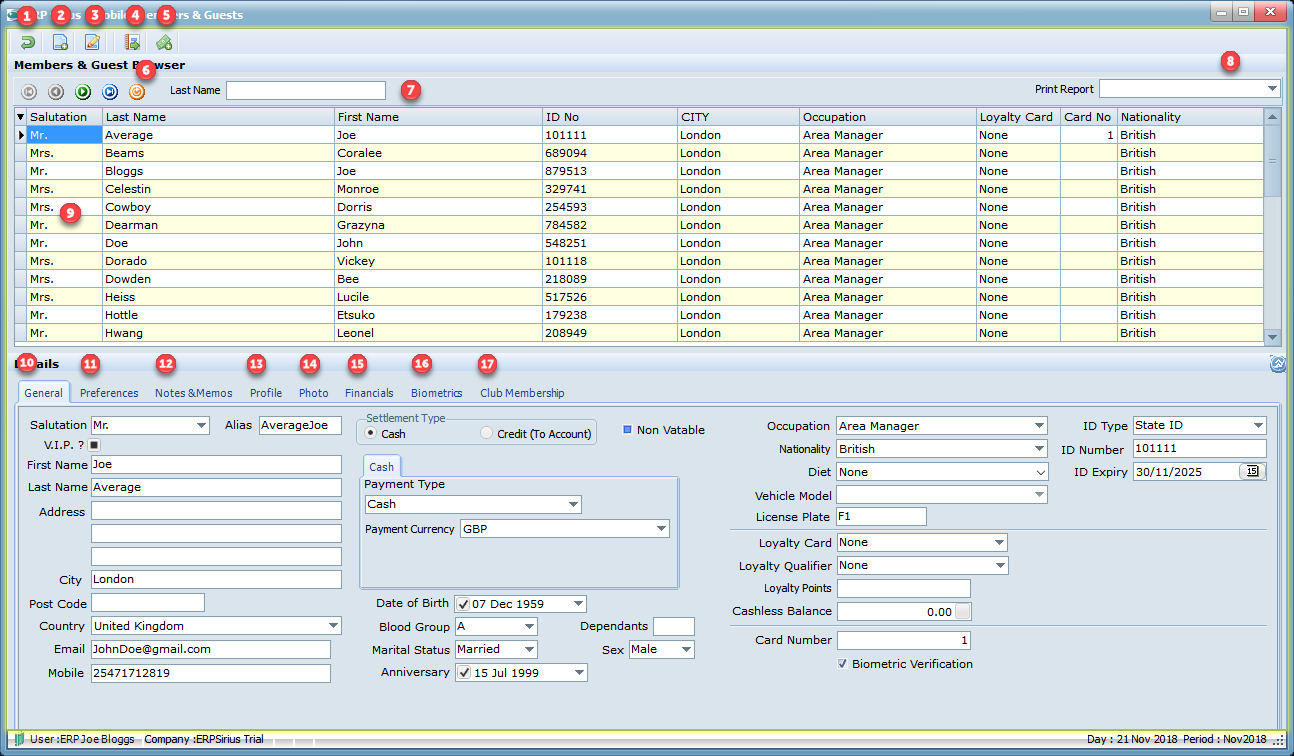Click the notebook export toolbar icon
The width and height of the screenshot is (1294, 756).
coord(132,42)
